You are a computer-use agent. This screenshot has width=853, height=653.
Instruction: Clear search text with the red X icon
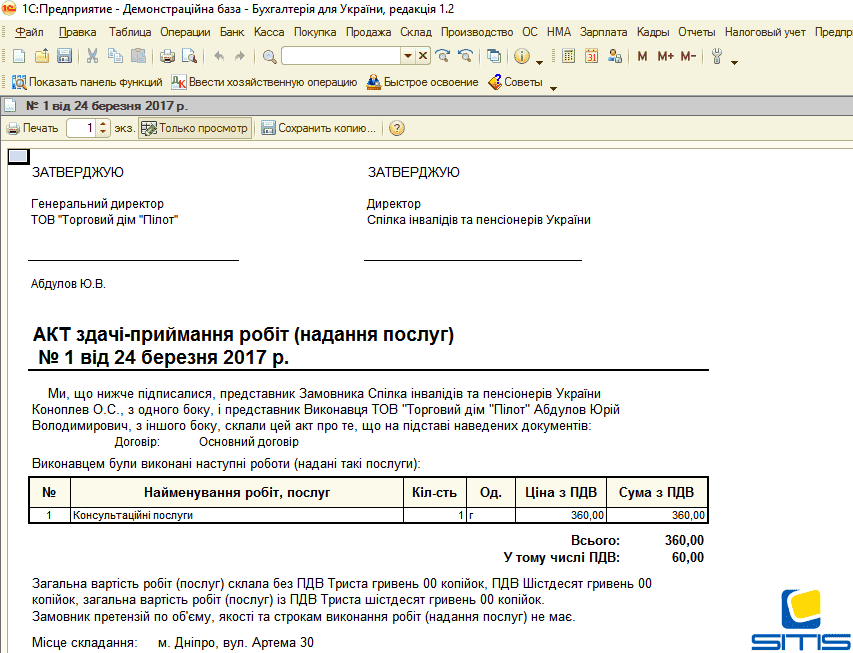tap(423, 56)
